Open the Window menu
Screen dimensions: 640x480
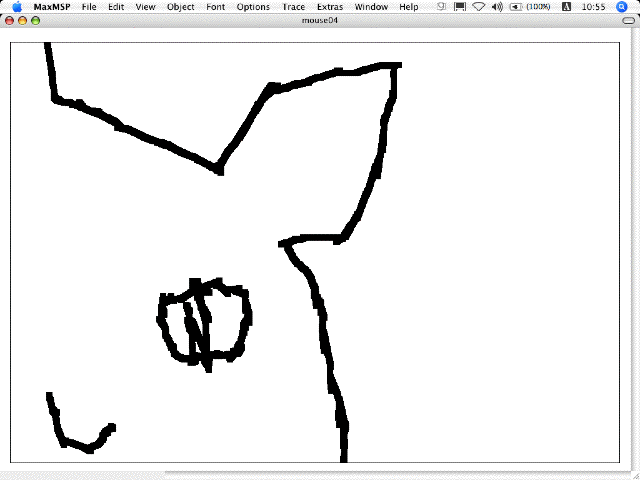pos(371,7)
